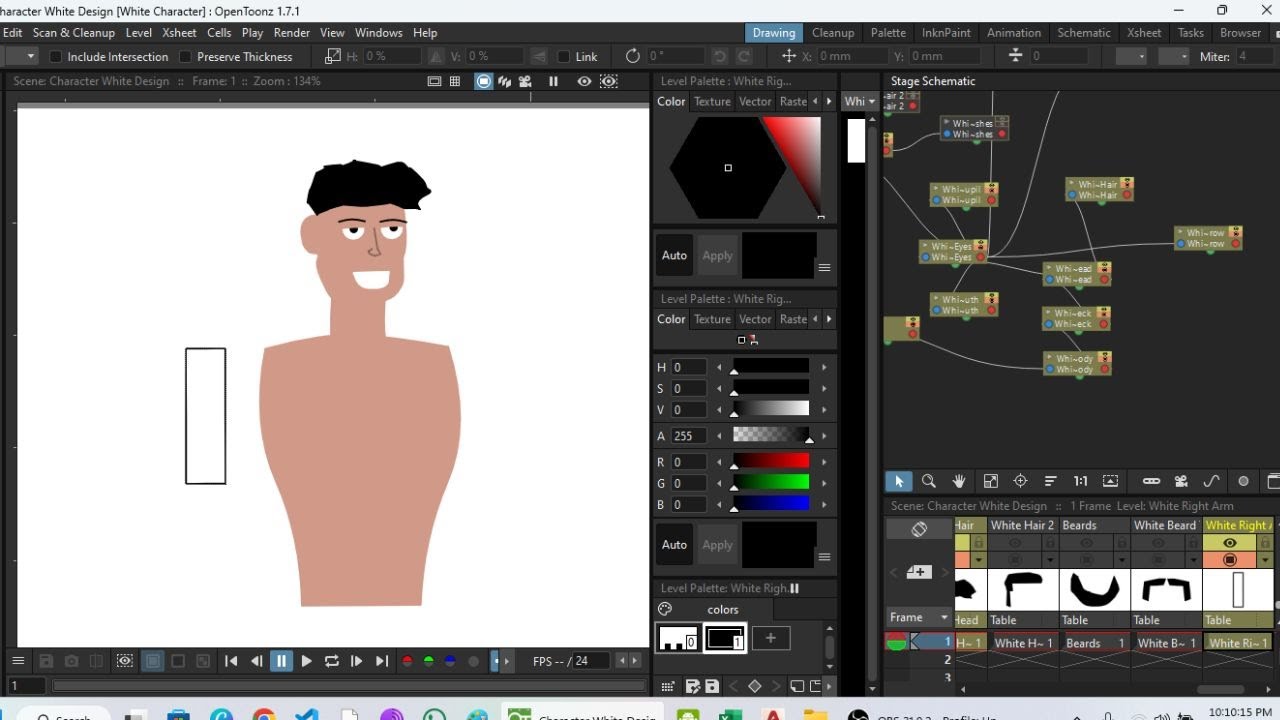Reset schematic size with the 1:1 icon

tap(1080, 481)
